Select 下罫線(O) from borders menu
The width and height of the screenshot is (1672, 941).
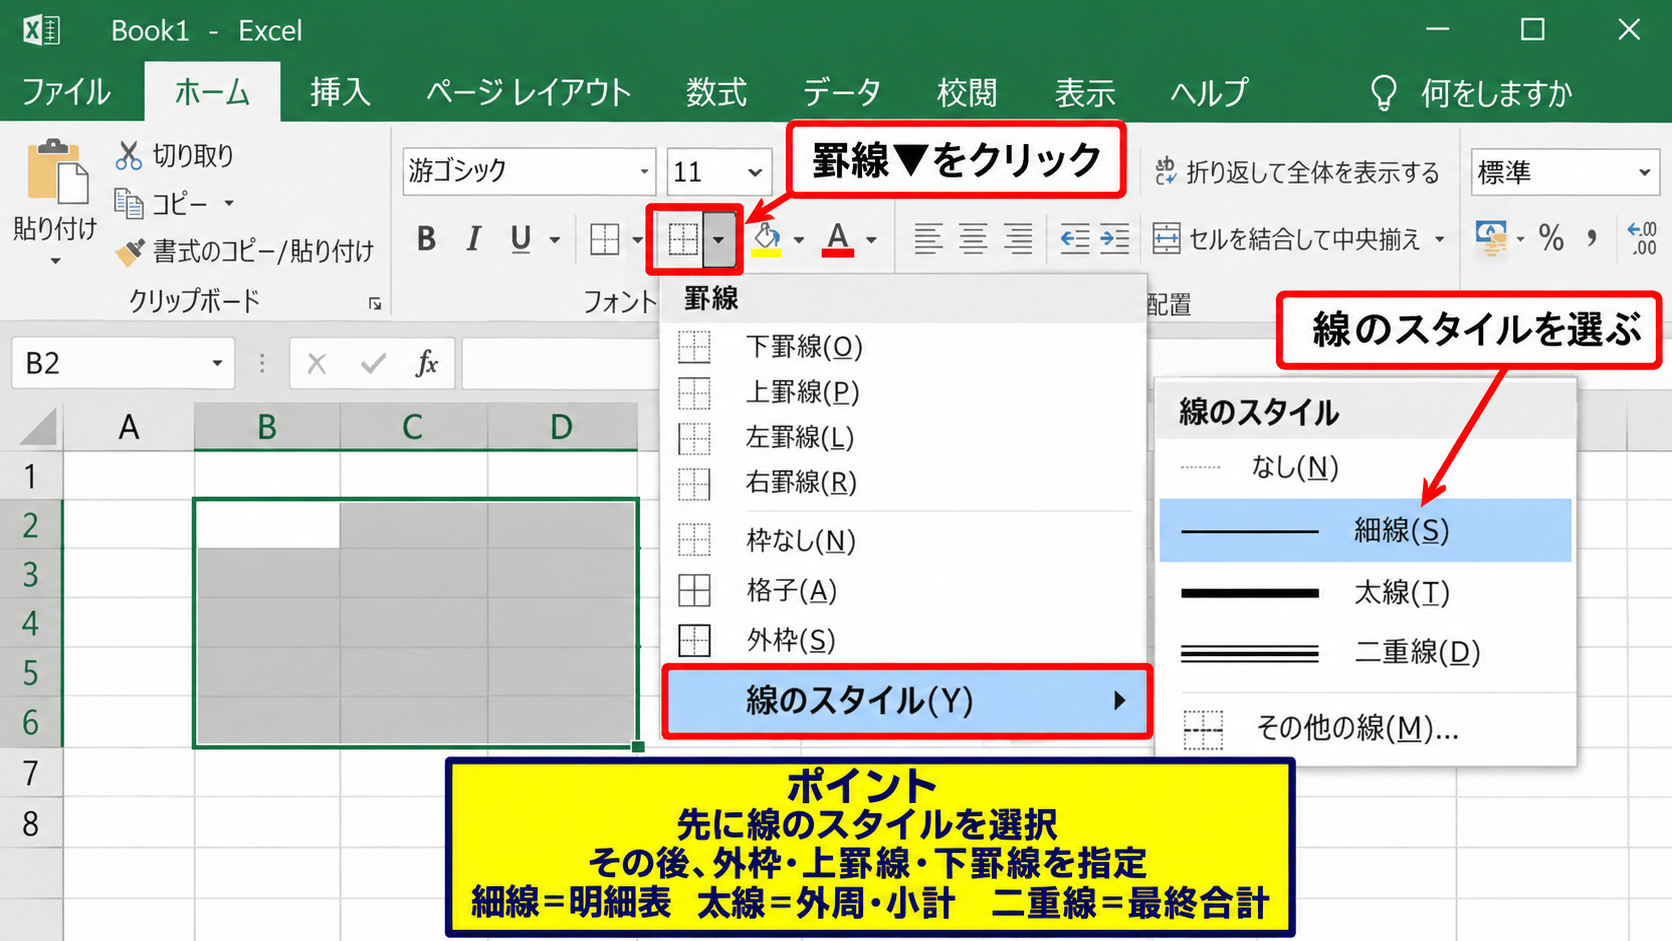tap(904, 347)
